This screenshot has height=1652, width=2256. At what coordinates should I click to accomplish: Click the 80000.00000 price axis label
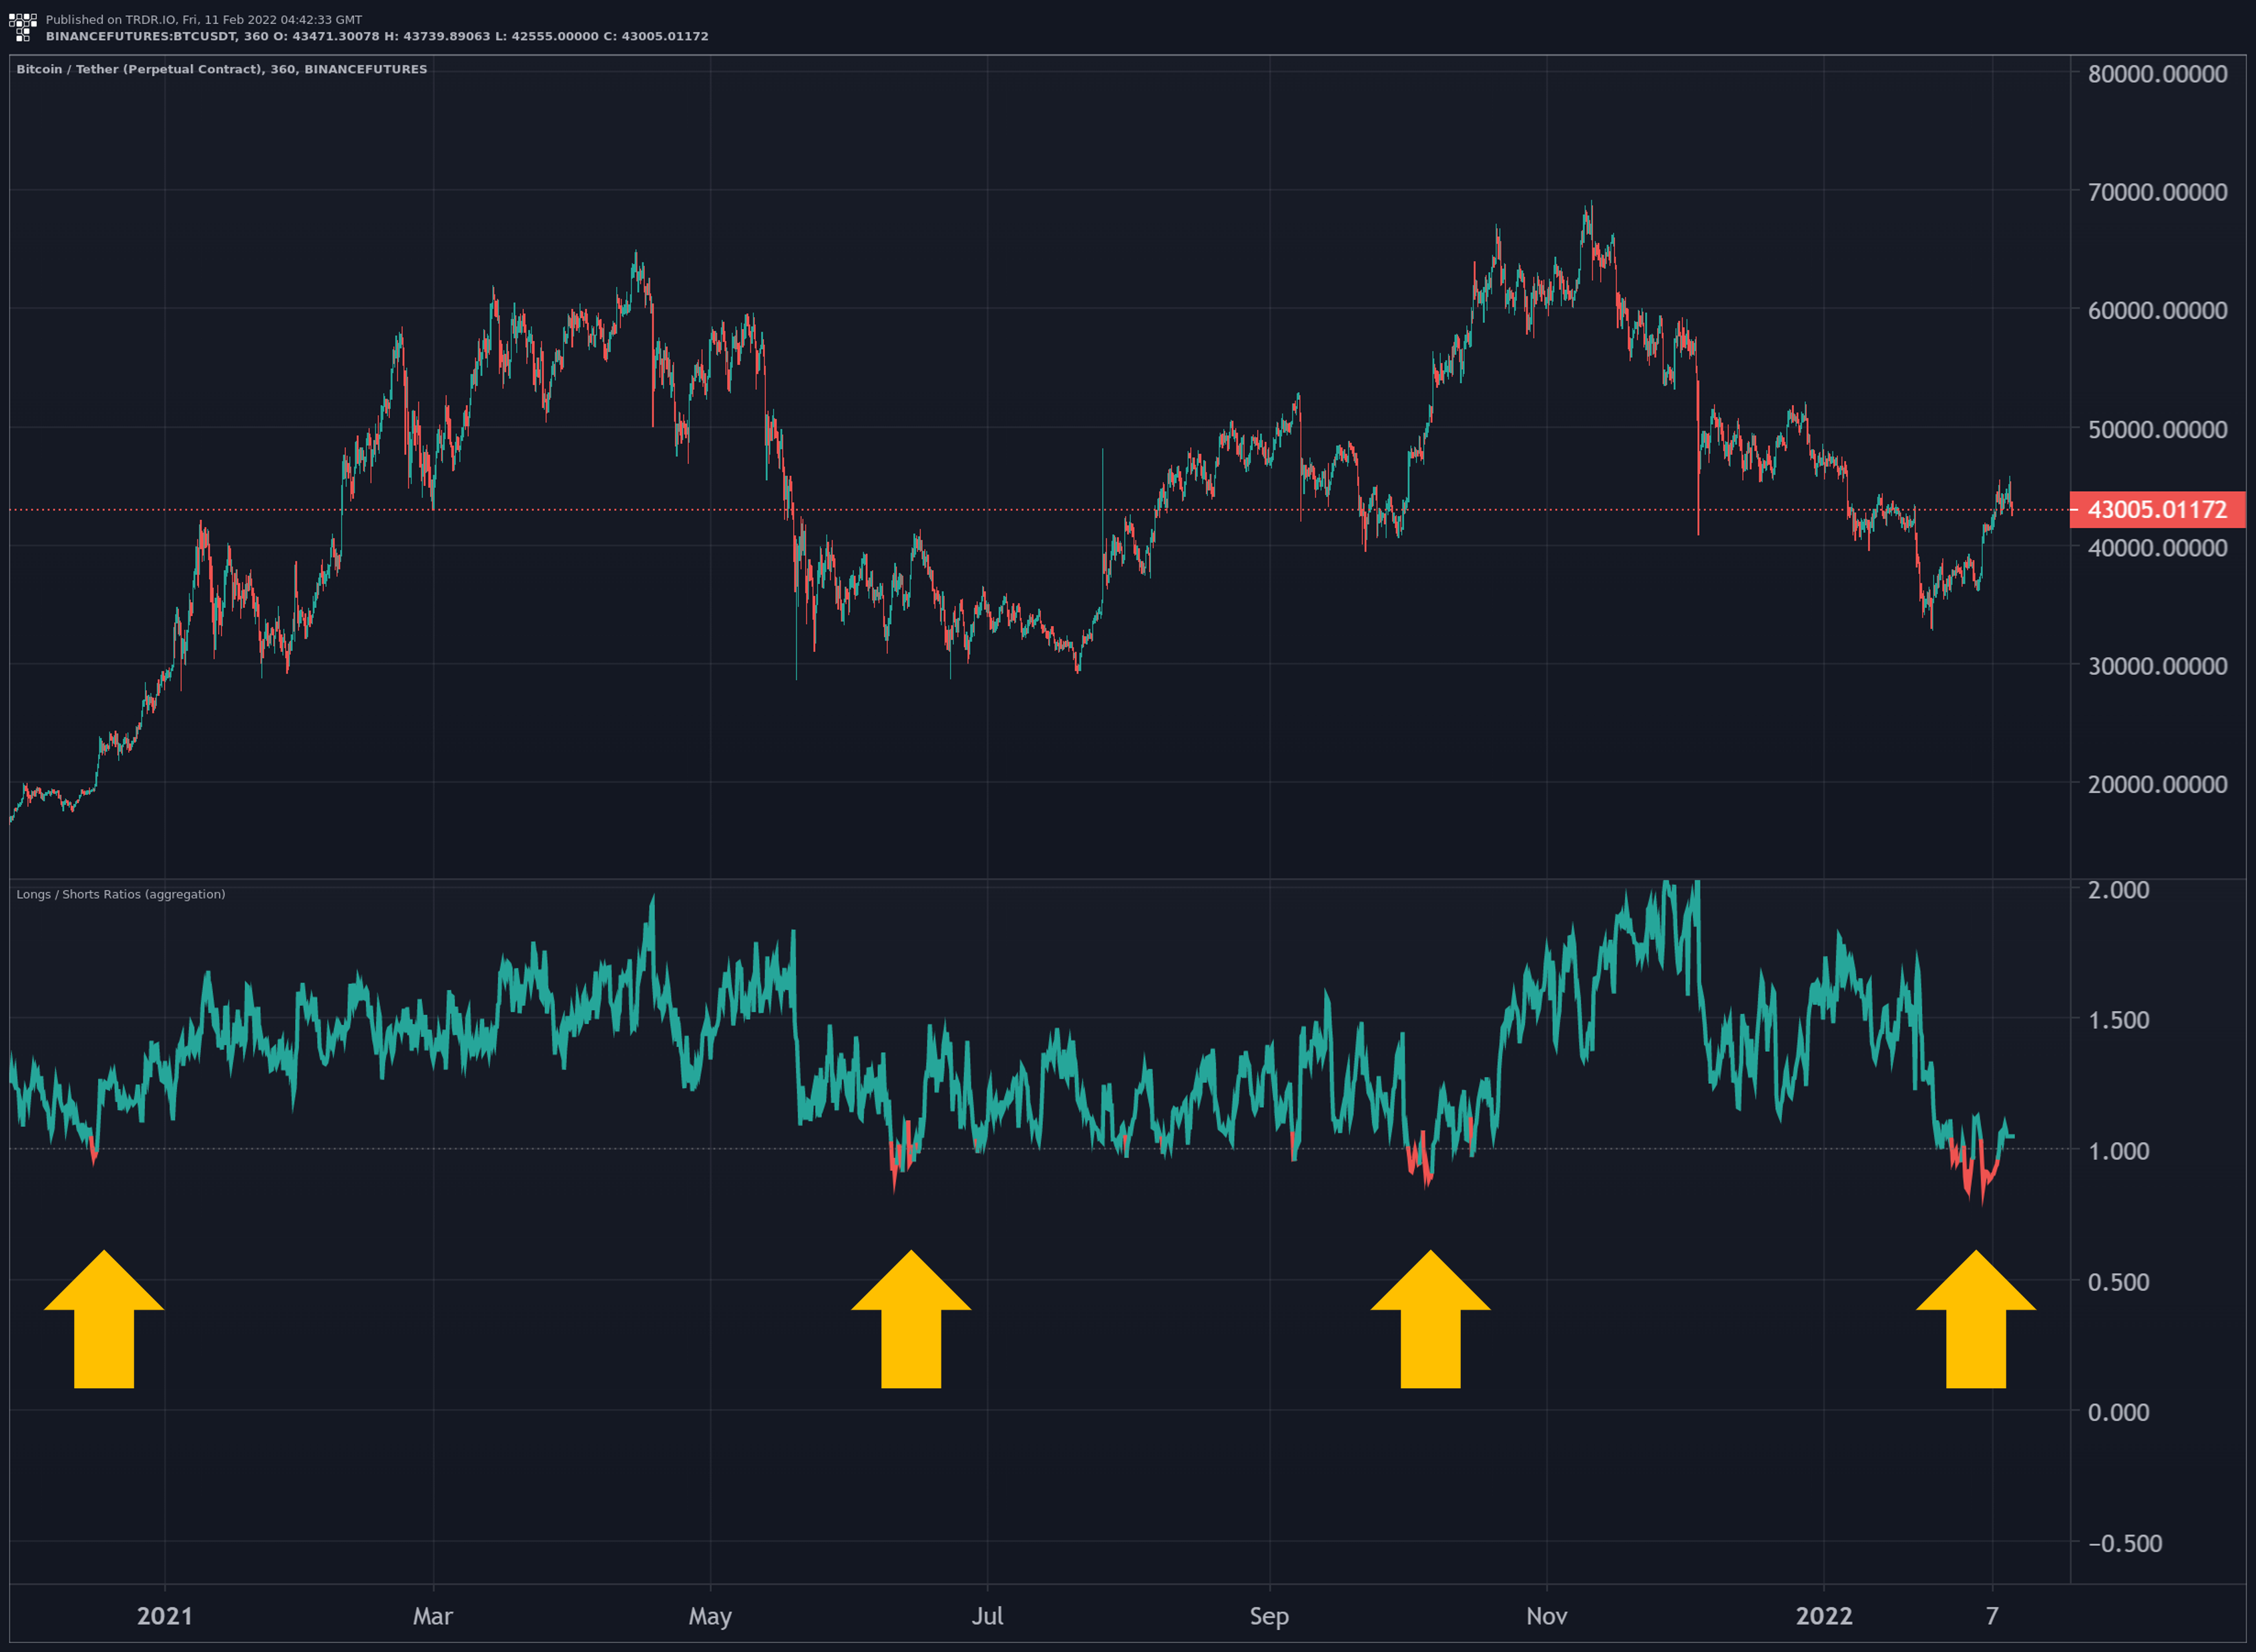(2157, 74)
